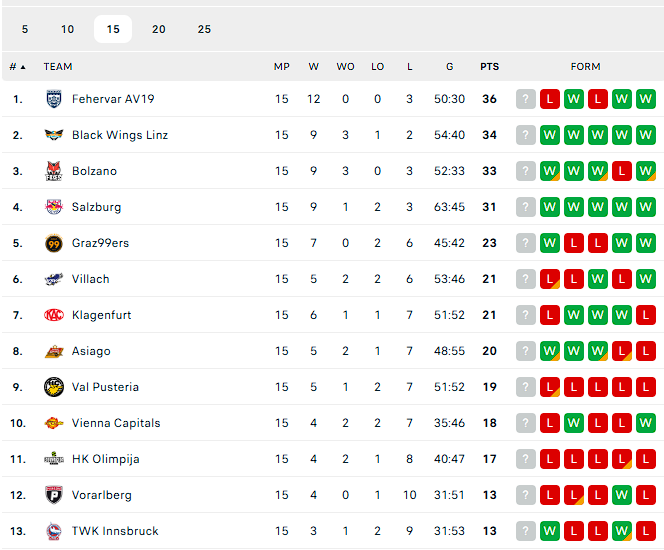The width and height of the screenshot is (664, 550).
Task: Select the 20 matches filter tab
Action: 159,29
